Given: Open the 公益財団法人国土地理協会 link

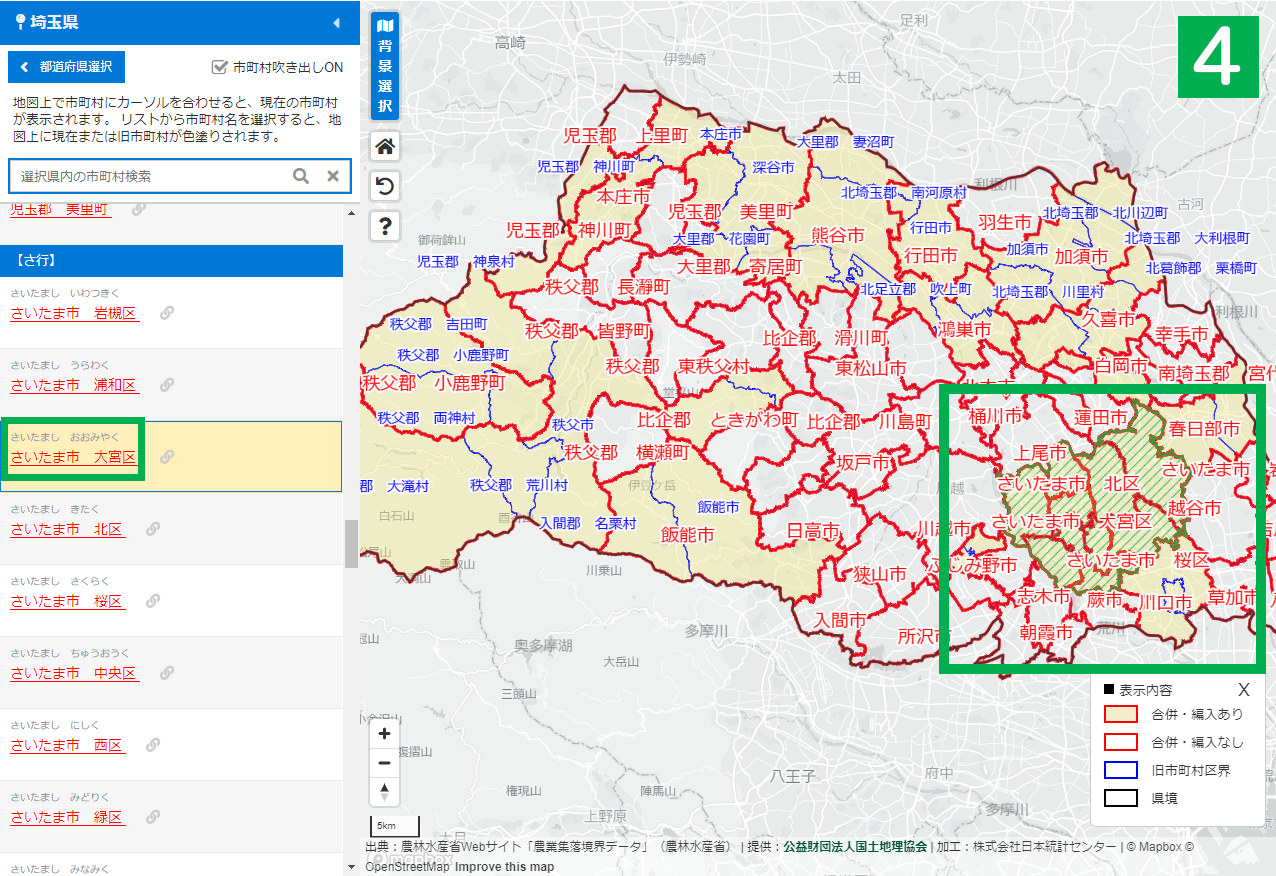Looking at the screenshot, I should [855, 847].
